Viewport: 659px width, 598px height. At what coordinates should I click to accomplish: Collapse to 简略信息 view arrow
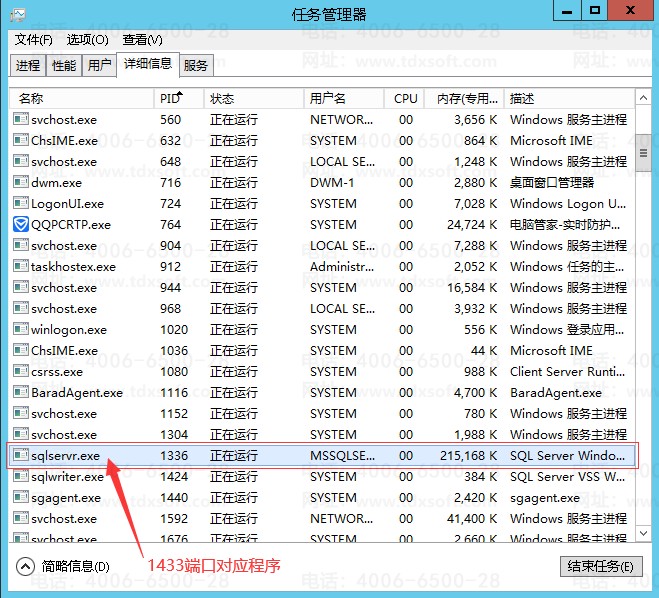[x=24, y=567]
